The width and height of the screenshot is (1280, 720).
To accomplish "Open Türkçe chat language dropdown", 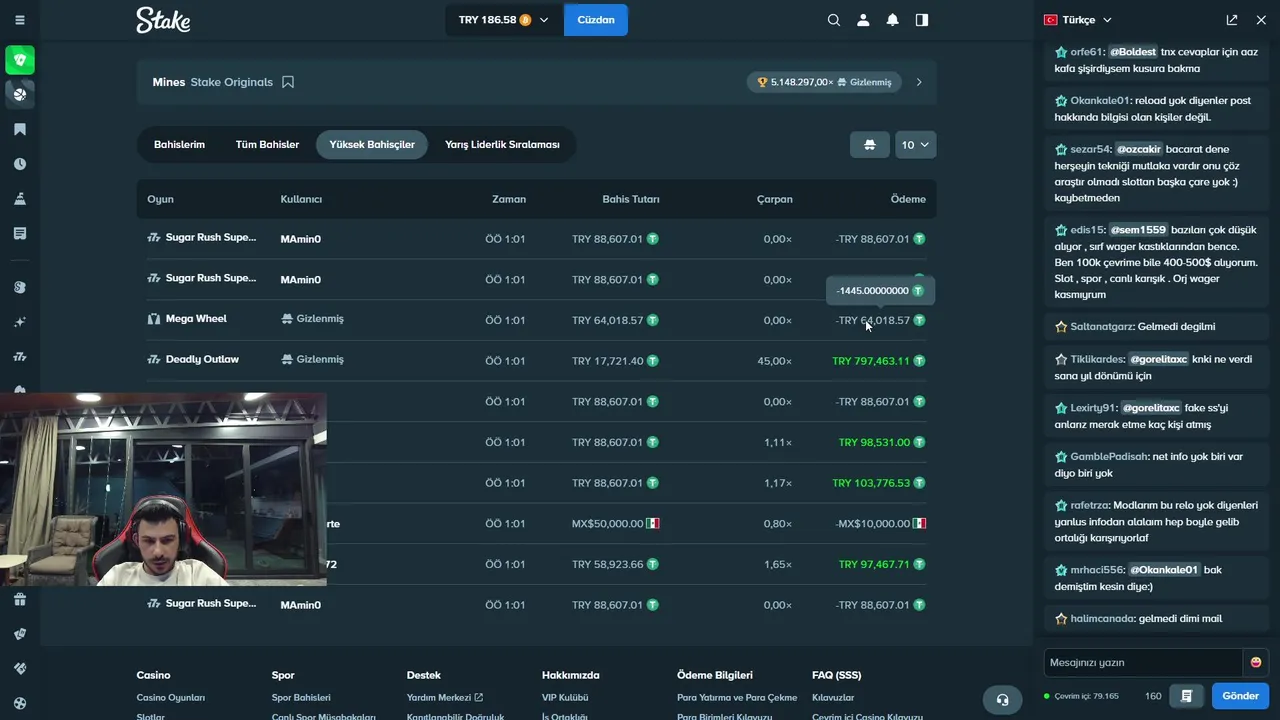I will click(1078, 20).
